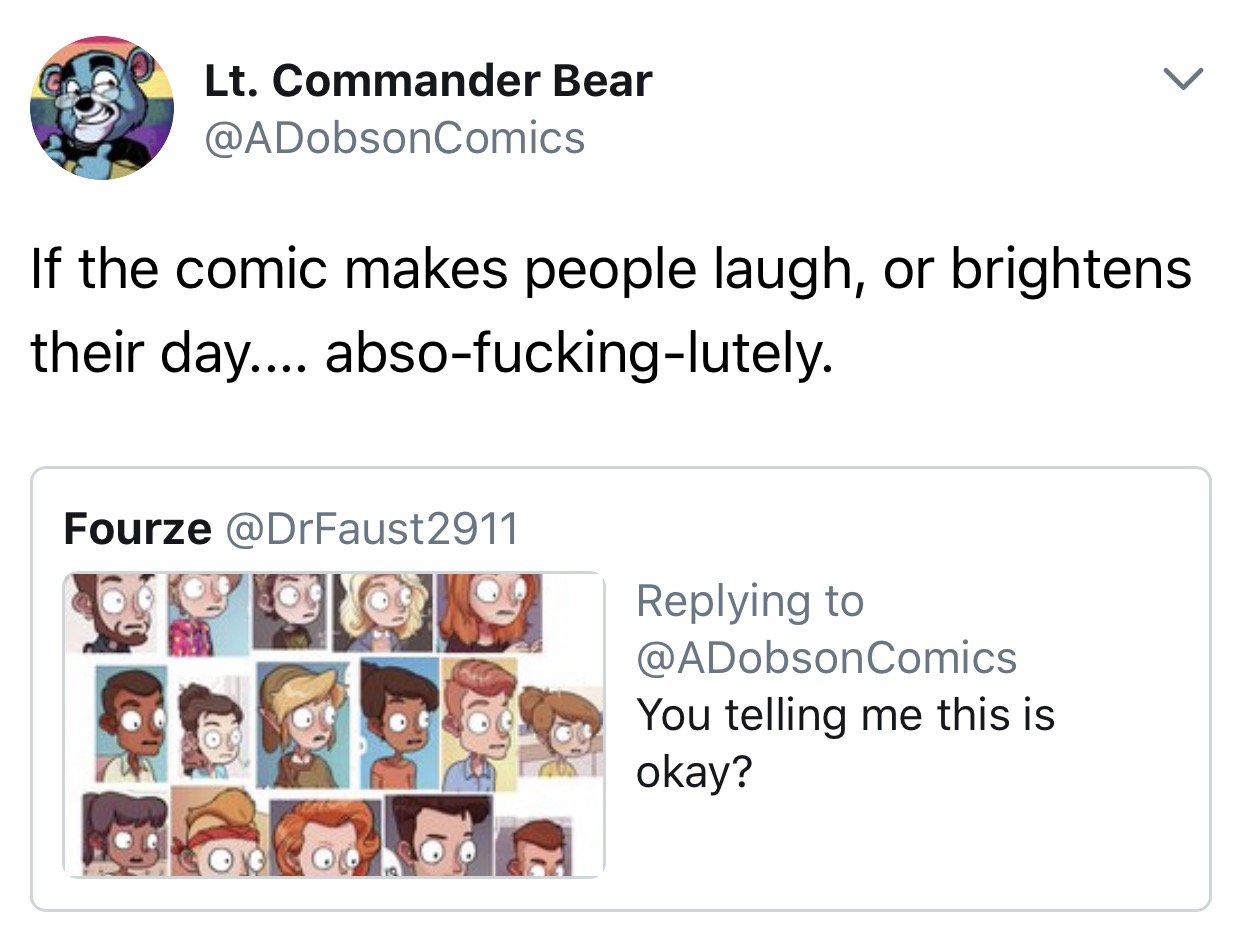Viewport: 1242px width, 941px height.
Task: Select the long red-haired woman face in the top row
Action: tap(490, 613)
